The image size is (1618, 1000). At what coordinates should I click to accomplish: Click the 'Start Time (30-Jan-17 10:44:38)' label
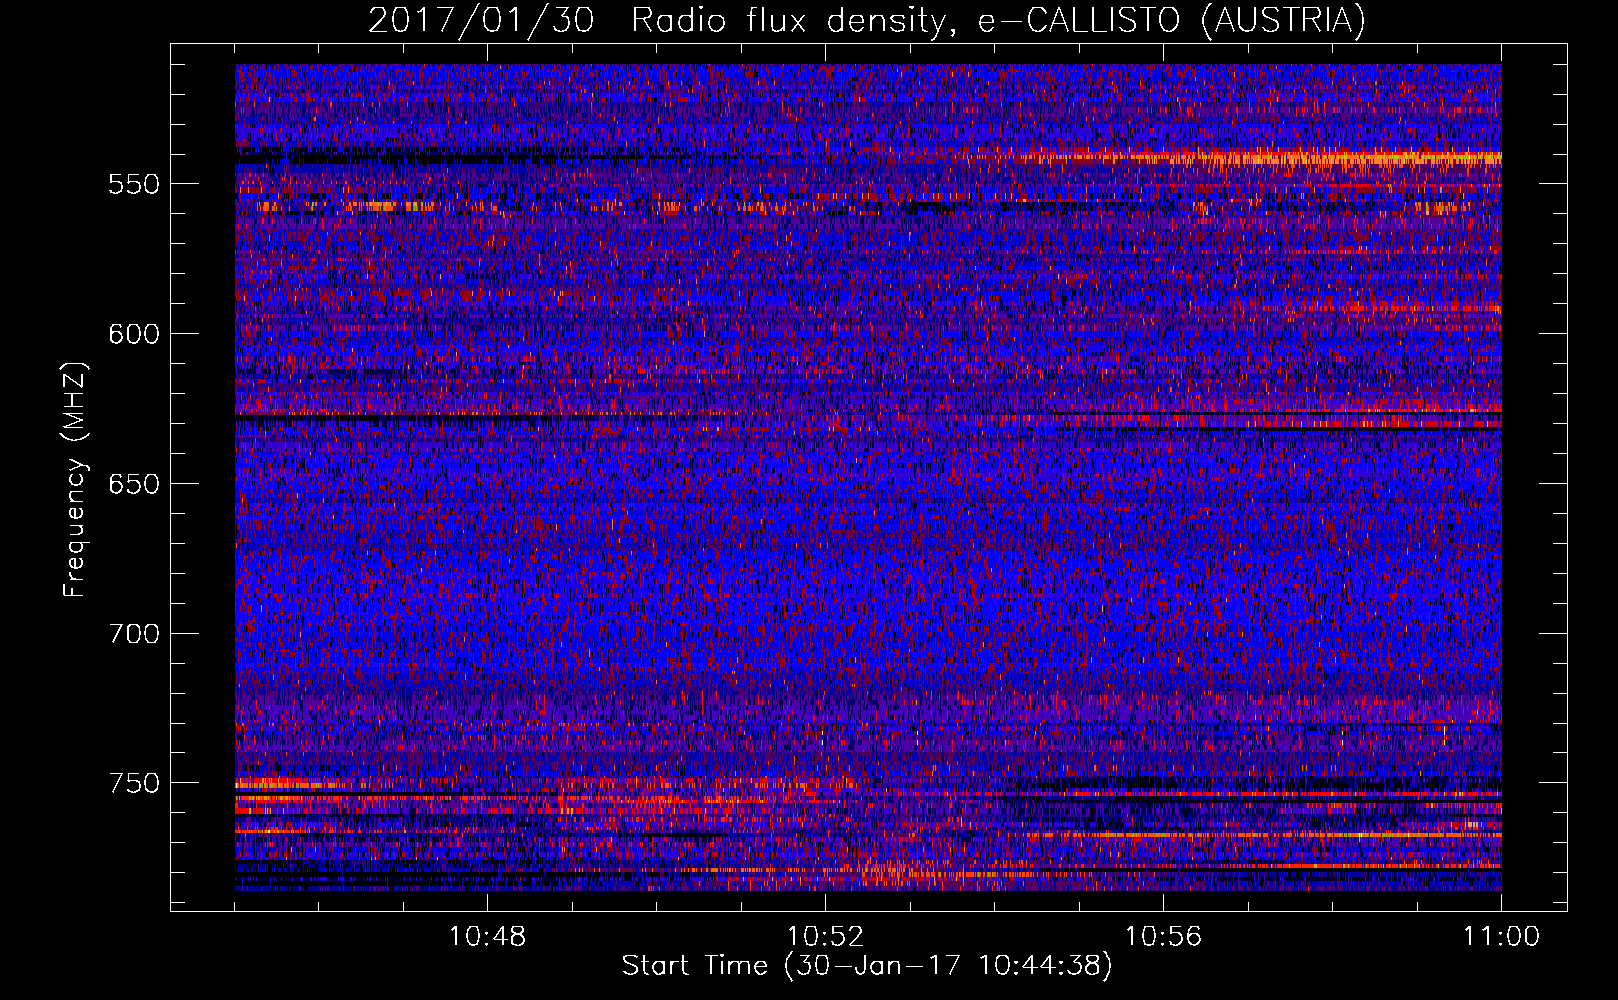(x=867, y=966)
